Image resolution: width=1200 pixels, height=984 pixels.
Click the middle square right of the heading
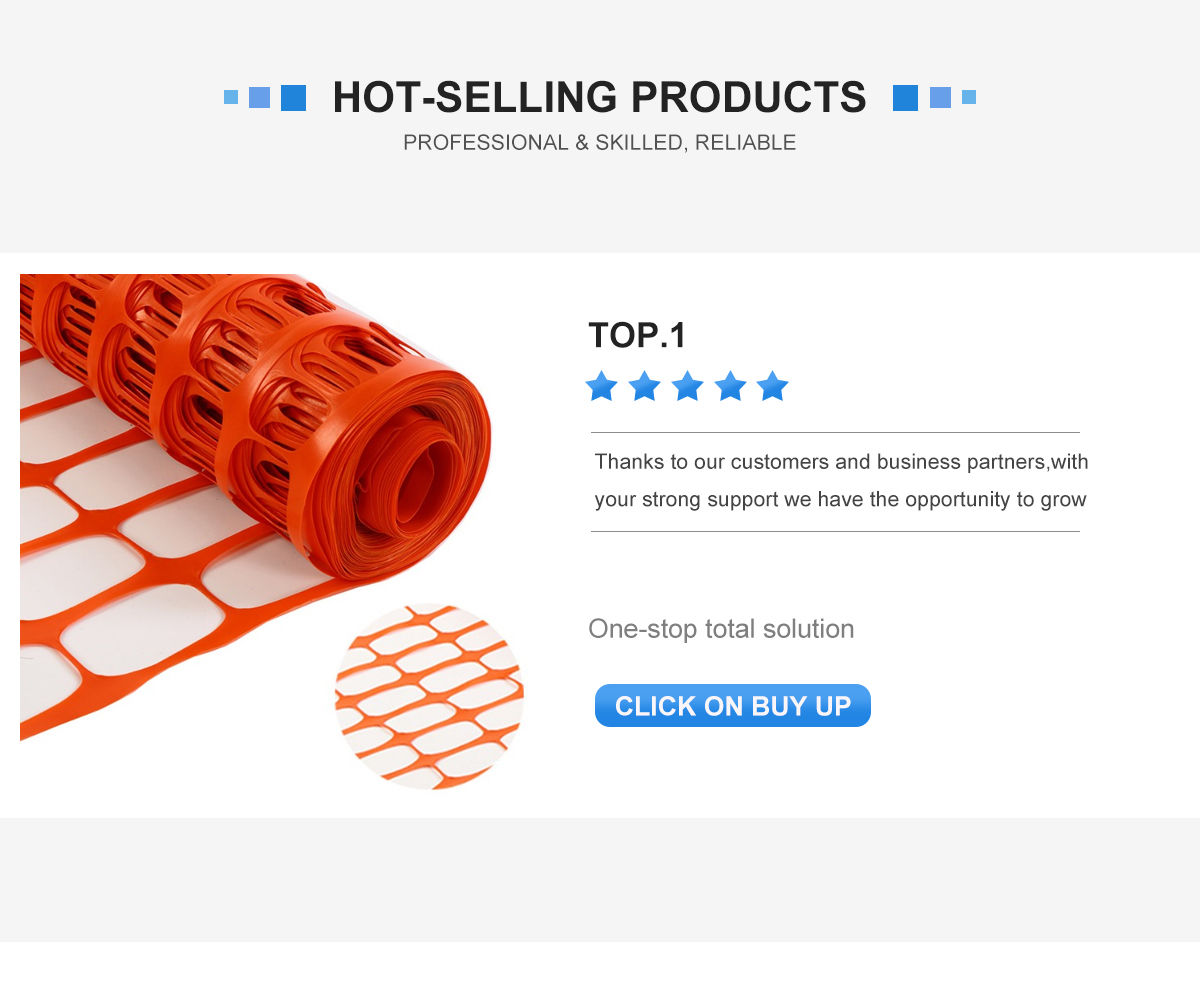point(940,97)
